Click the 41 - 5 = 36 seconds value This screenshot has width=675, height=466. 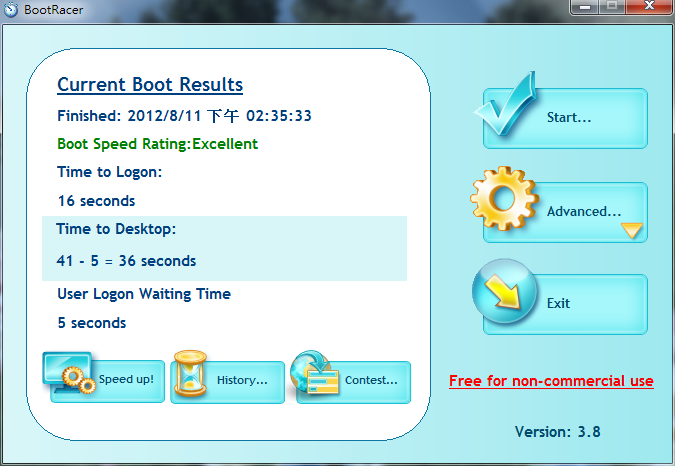(x=126, y=261)
